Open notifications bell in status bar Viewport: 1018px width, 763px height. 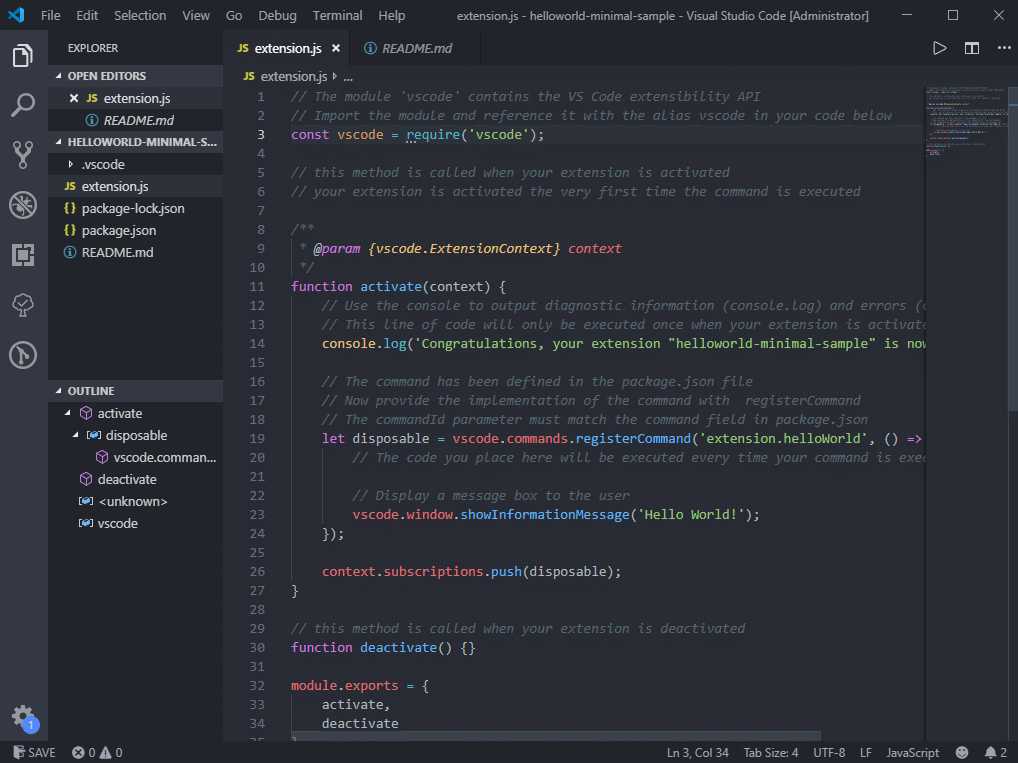995,753
